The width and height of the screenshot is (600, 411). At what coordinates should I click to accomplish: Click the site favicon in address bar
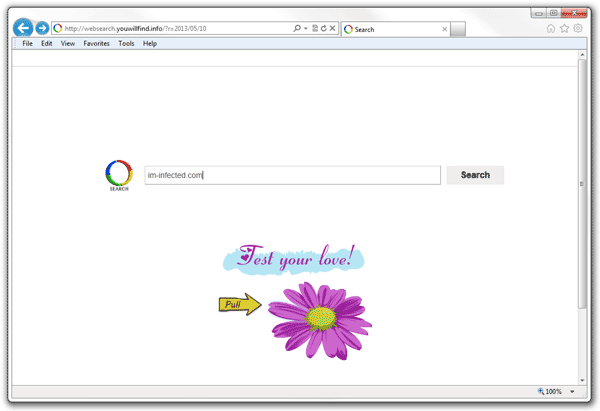(x=58, y=28)
